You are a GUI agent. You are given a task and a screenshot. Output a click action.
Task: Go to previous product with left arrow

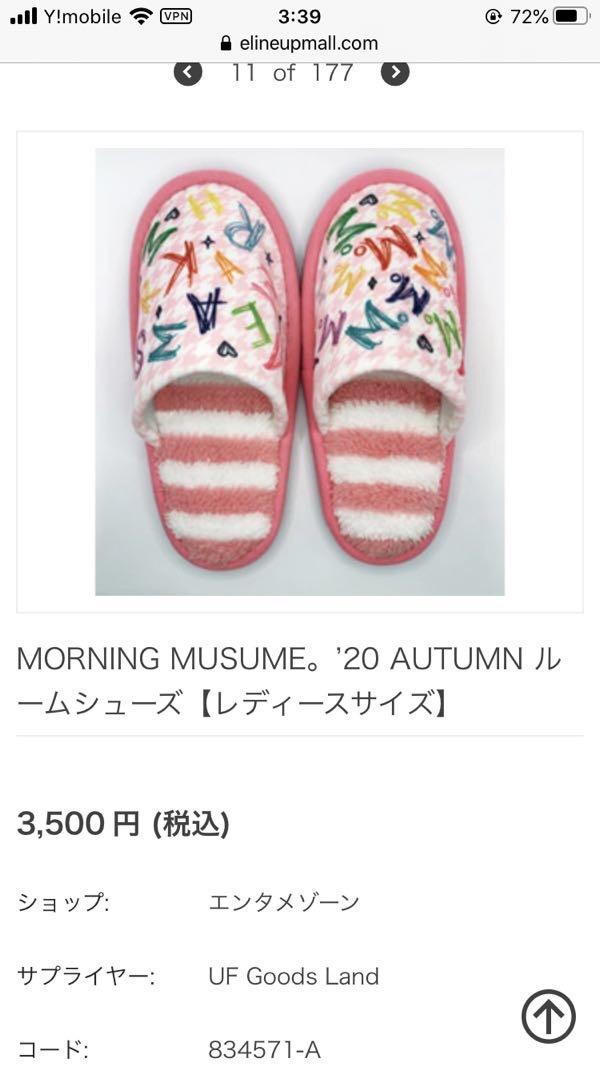click(188, 72)
